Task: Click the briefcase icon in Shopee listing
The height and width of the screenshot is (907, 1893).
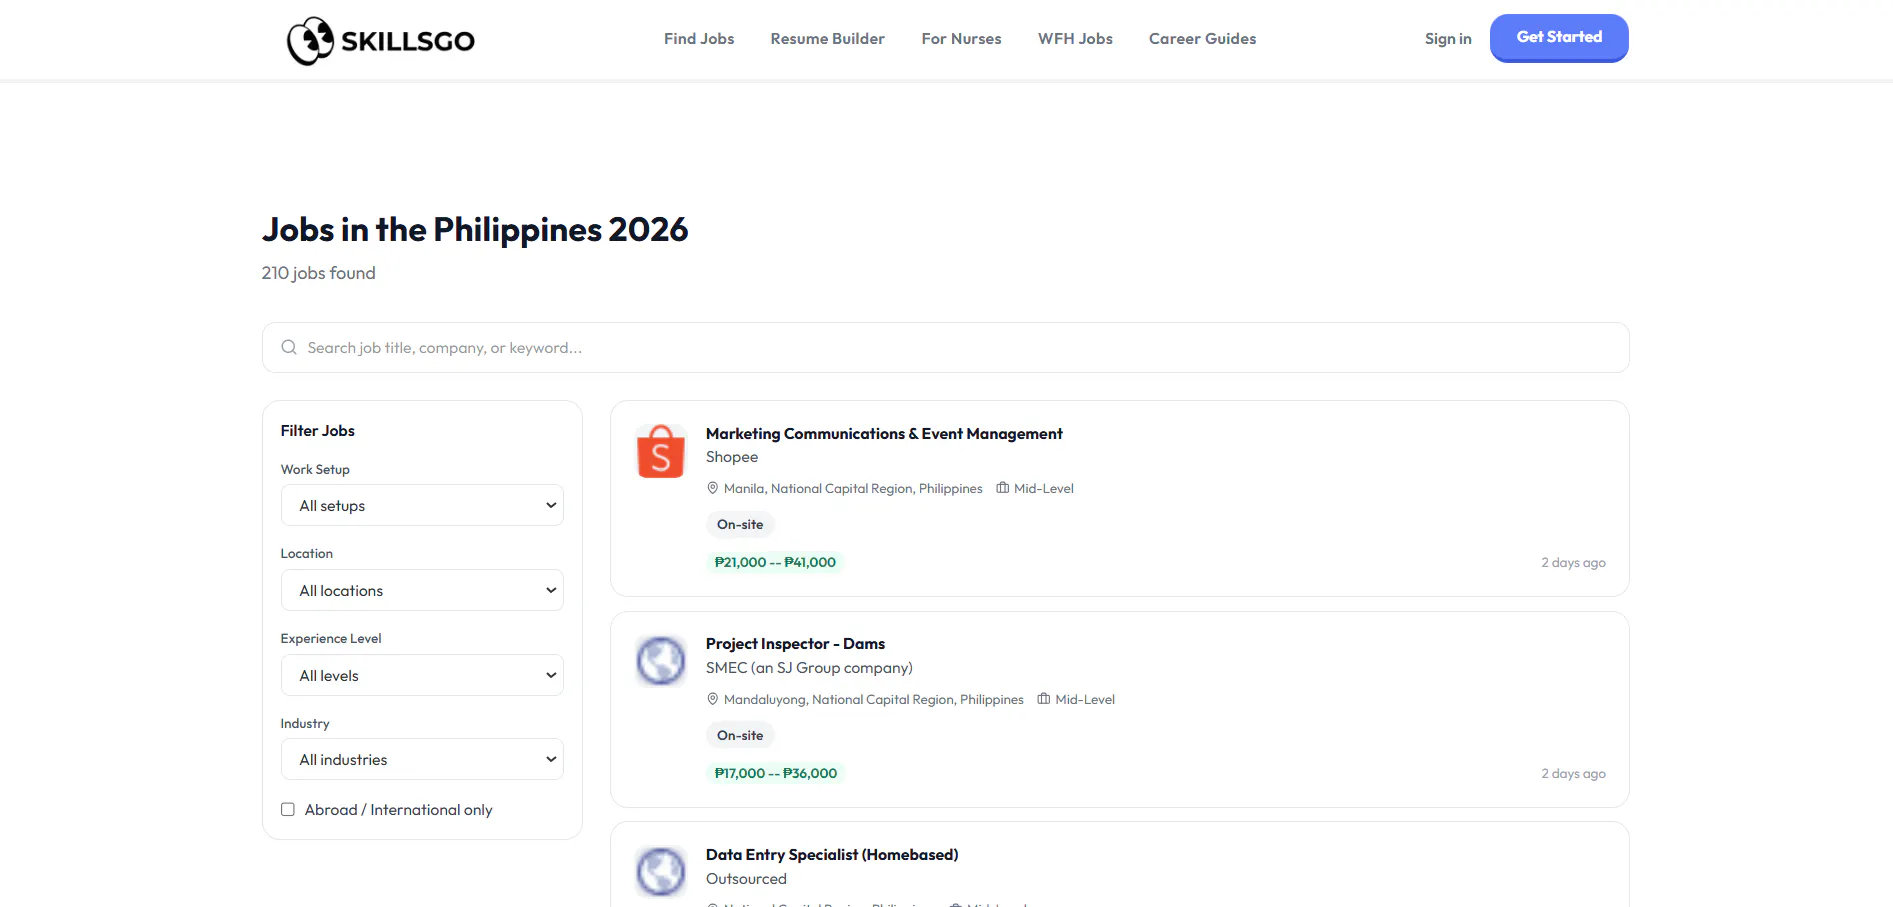Action: pyautogui.click(x=1003, y=488)
